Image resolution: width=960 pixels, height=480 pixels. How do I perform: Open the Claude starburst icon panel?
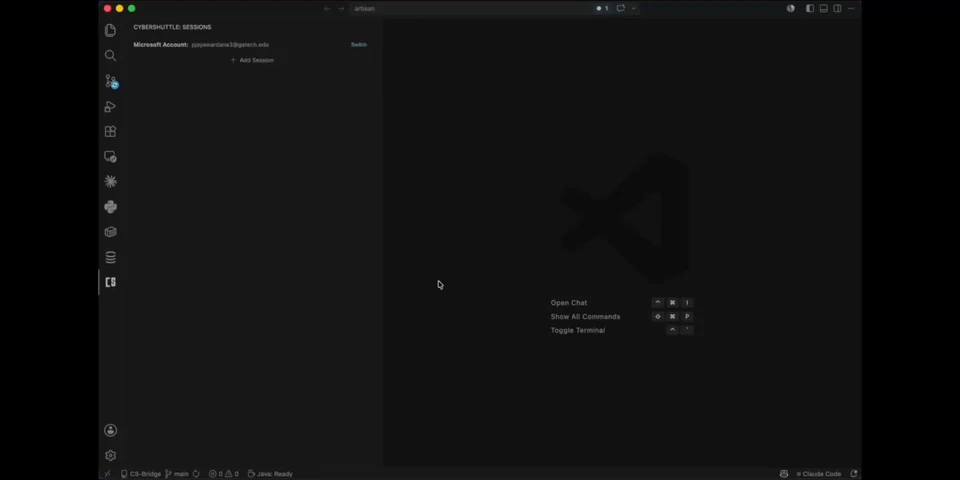110,181
